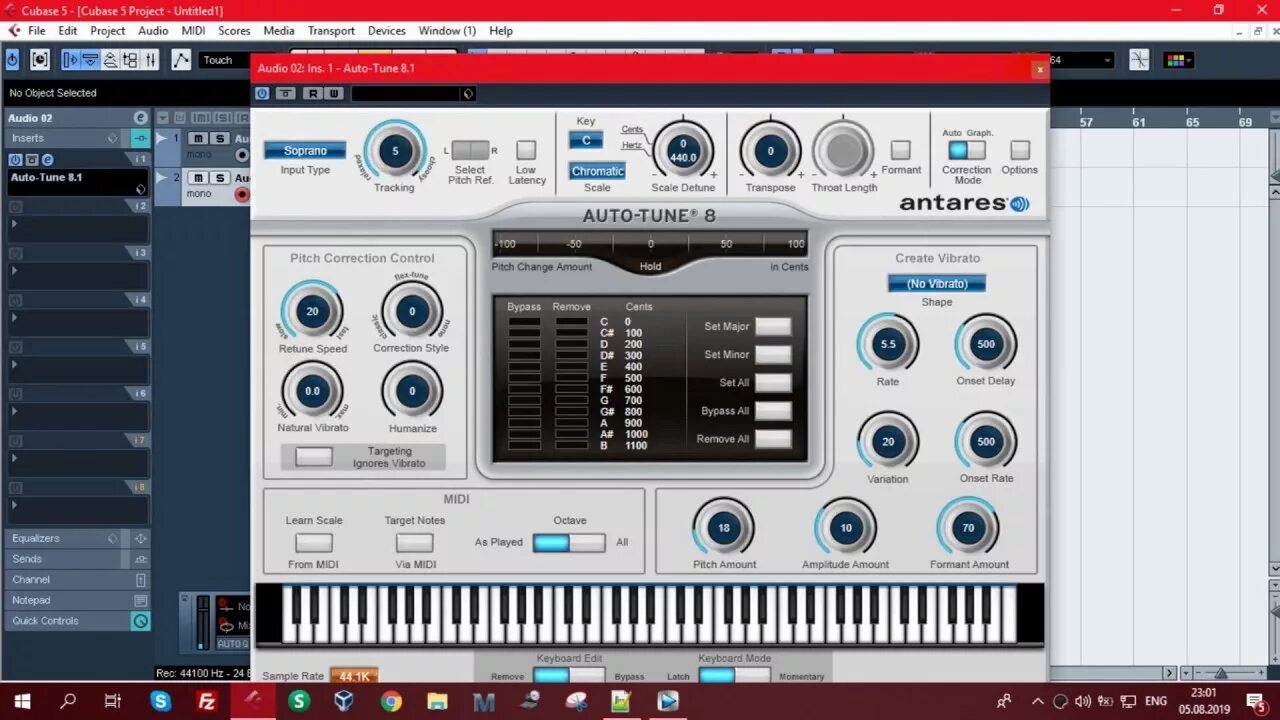Open the File menu
Viewport: 1280px width, 720px height.
point(37,31)
